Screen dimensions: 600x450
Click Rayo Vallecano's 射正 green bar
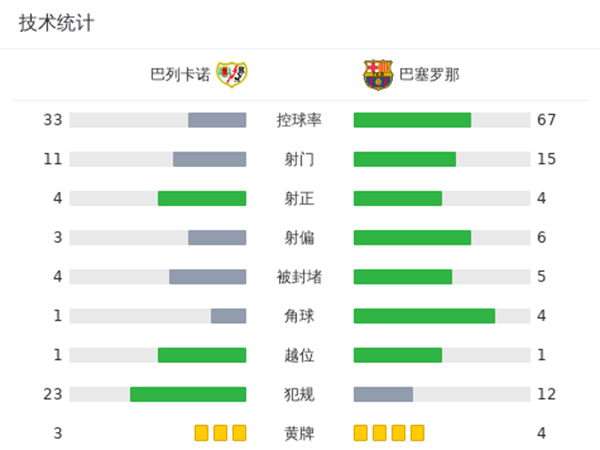click(x=202, y=198)
